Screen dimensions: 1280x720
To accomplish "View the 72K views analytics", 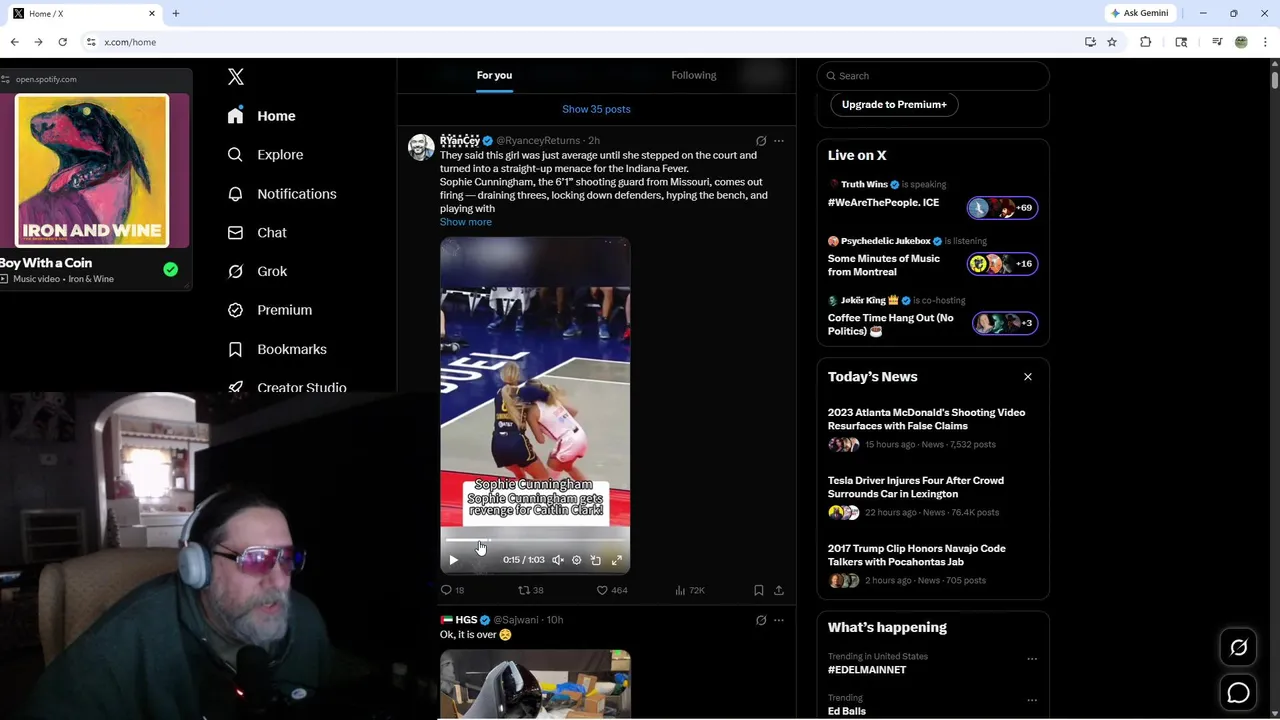I will coord(690,590).
